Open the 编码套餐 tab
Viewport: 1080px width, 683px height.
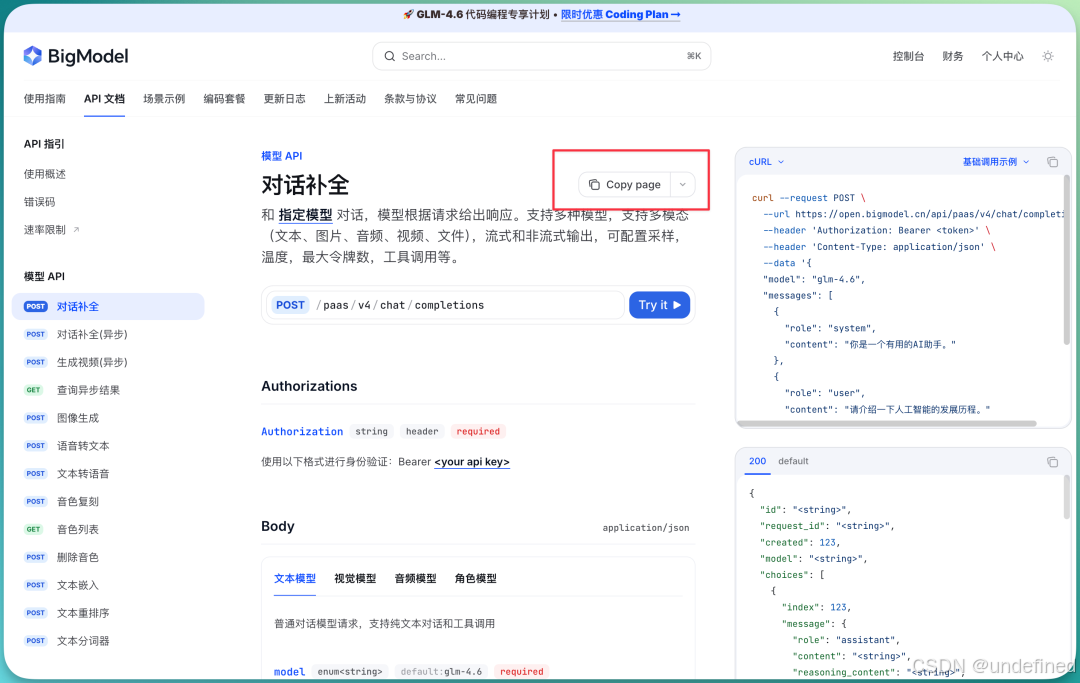[224, 99]
